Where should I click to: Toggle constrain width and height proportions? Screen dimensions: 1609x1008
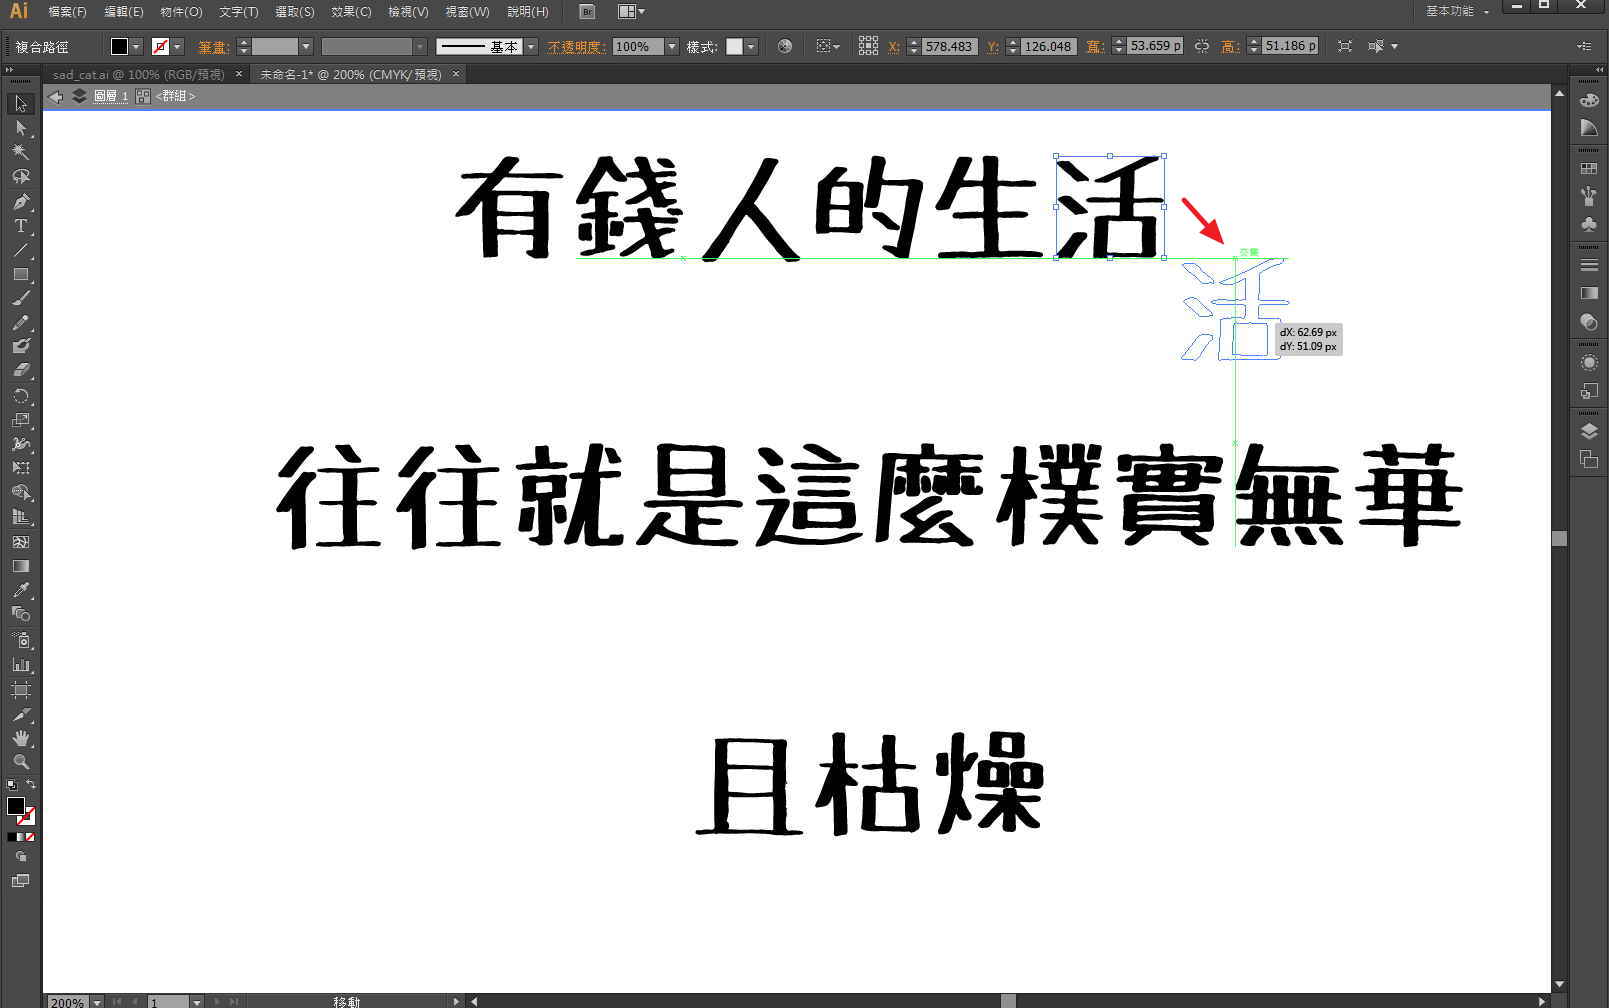[1201, 46]
